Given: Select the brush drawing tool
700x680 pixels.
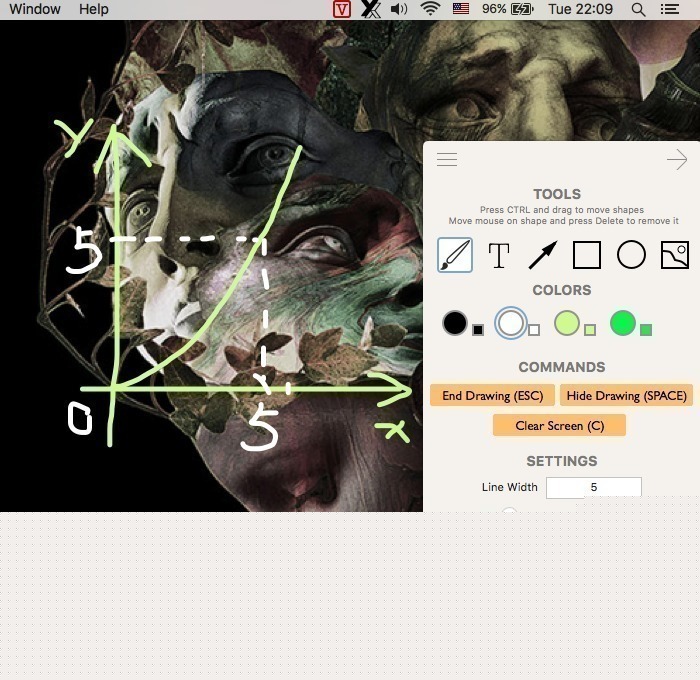Looking at the screenshot, I should pyautogui.click(x=455, y=255).
